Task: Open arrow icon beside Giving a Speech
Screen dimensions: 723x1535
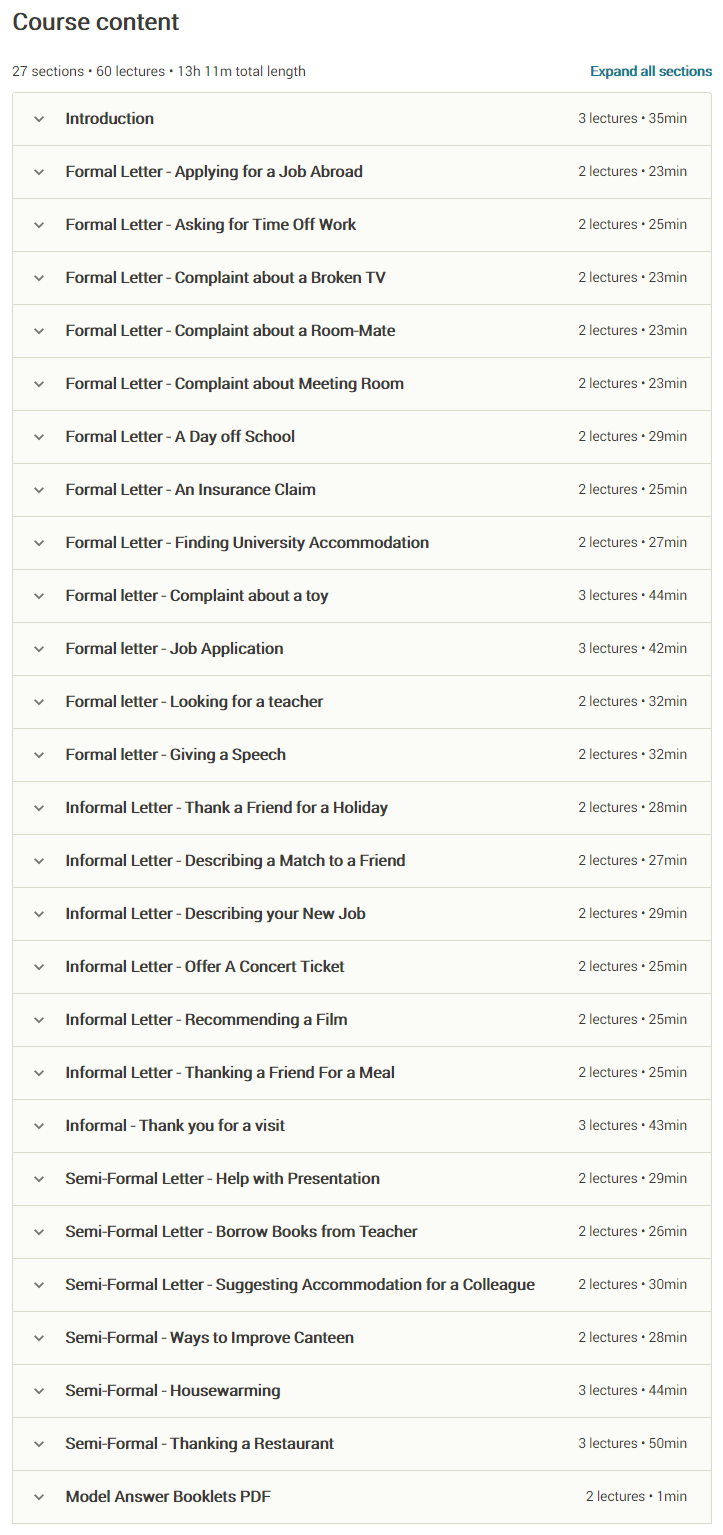Action: pos(39,755)
